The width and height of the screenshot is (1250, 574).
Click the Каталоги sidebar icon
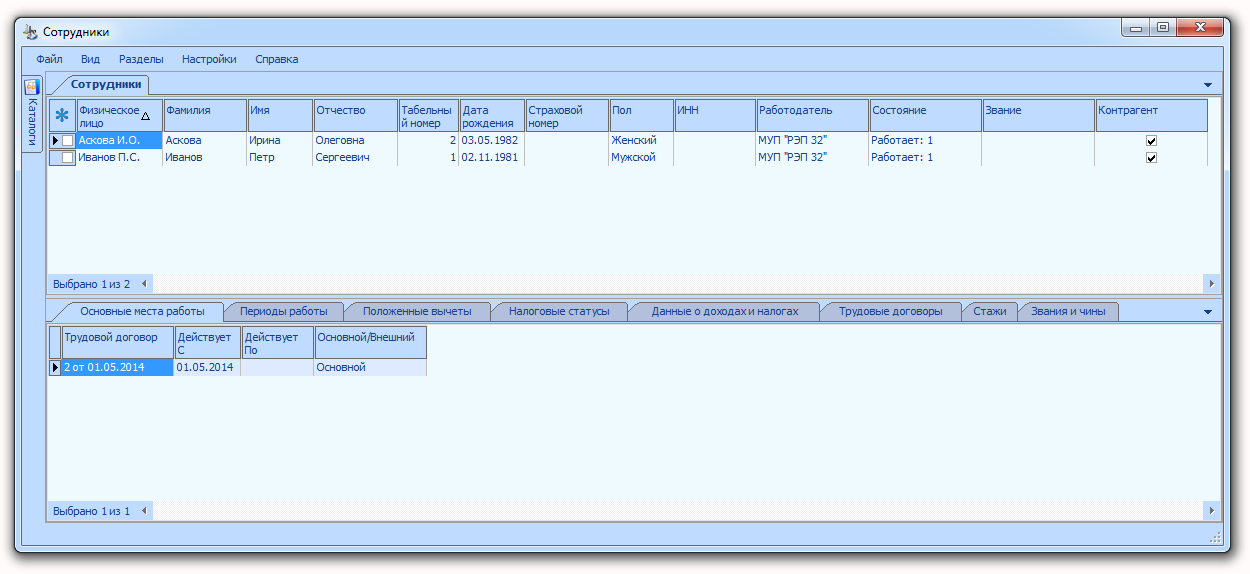[32, 87]
